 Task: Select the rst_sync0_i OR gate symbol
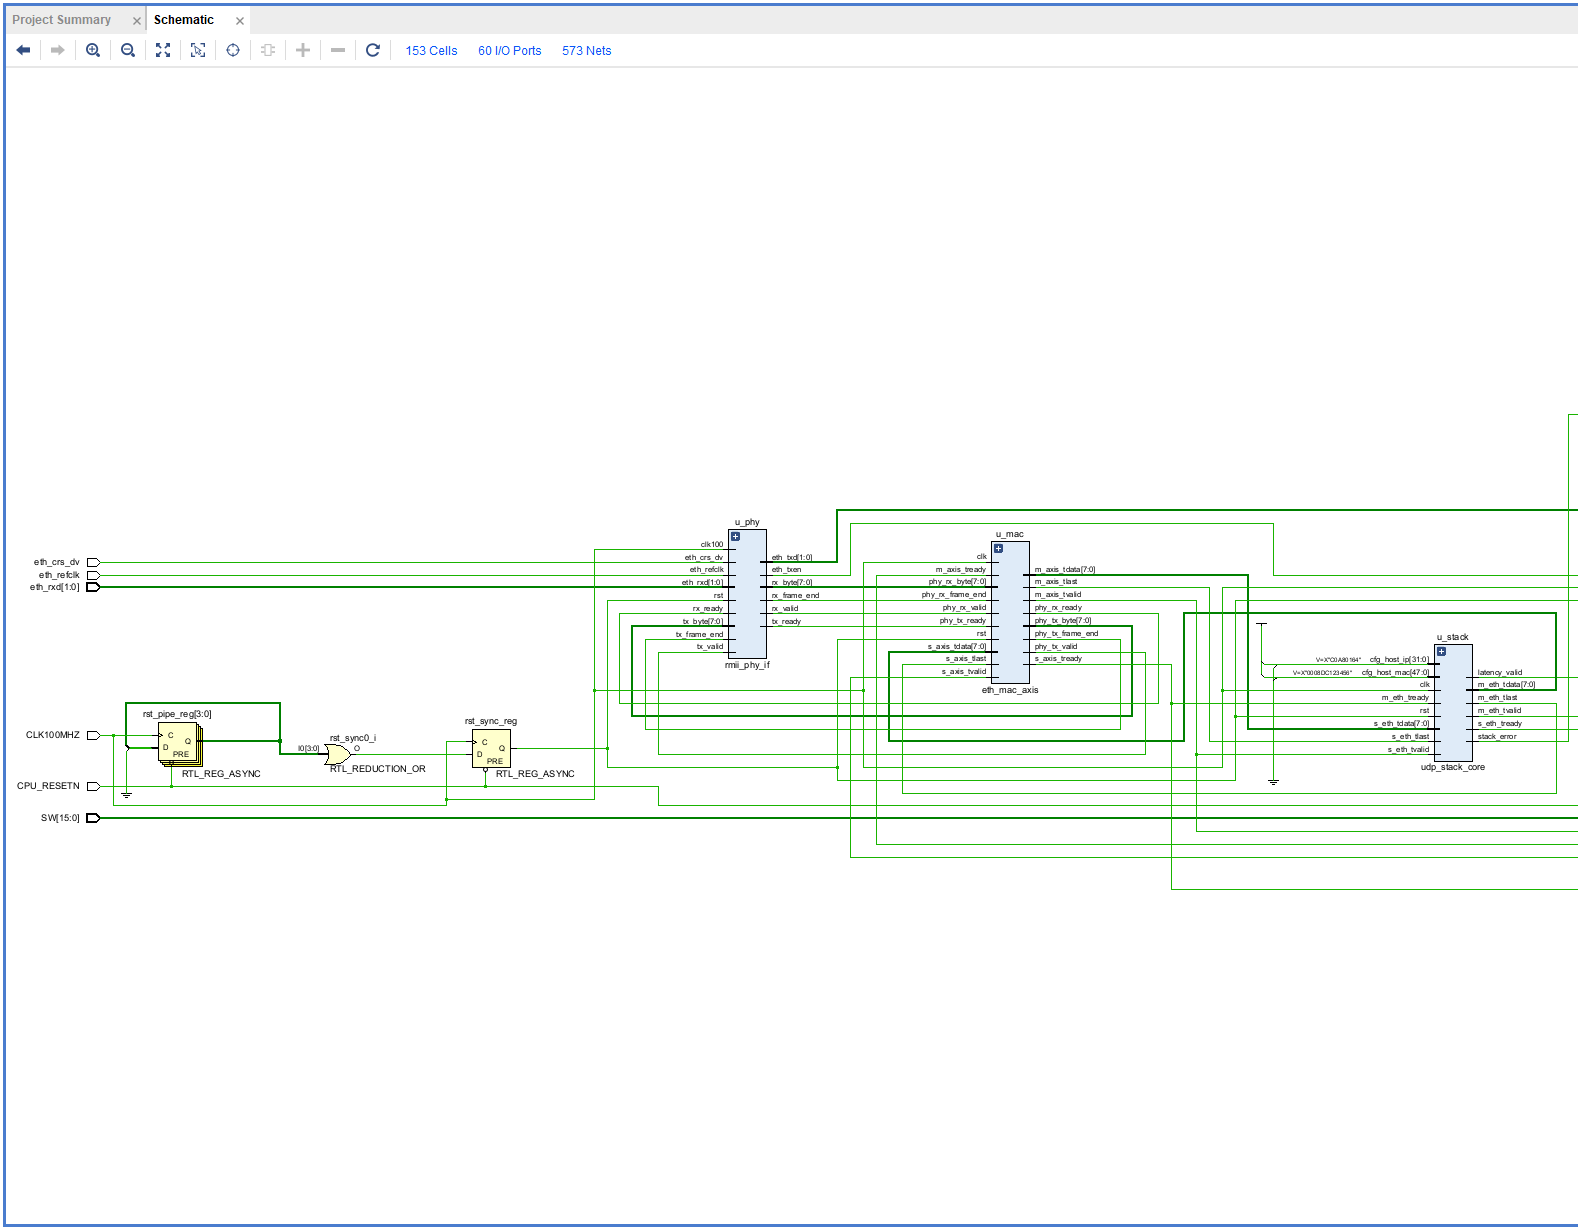tap(337, 753)
